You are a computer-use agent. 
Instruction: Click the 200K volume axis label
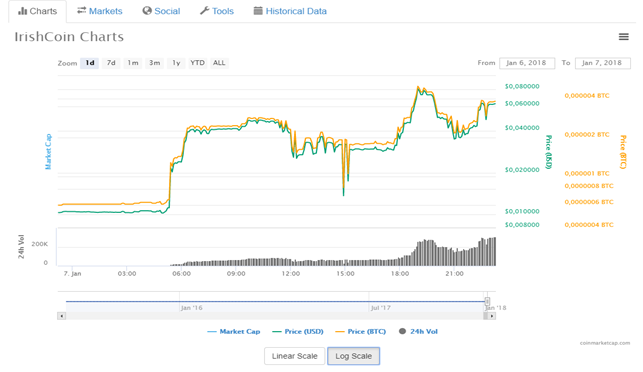point(40,244)
